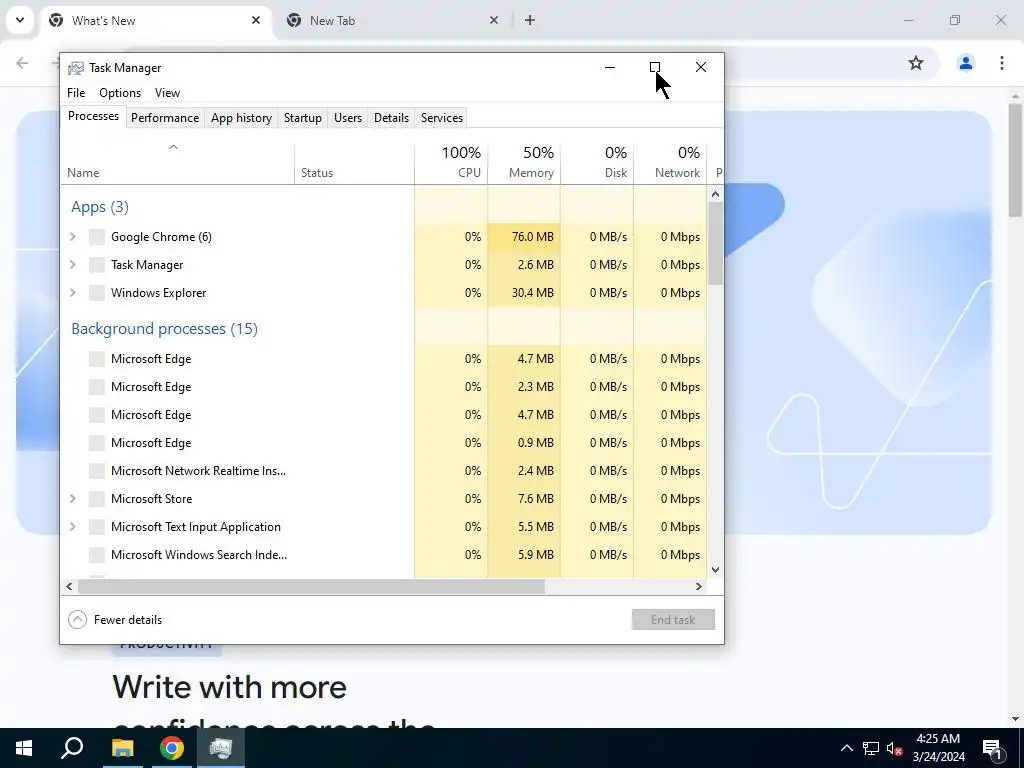Image resolution: width=1024 pixels, height=768 pixels.
Task: Sort by the Status column header
Action: point(354,162)
